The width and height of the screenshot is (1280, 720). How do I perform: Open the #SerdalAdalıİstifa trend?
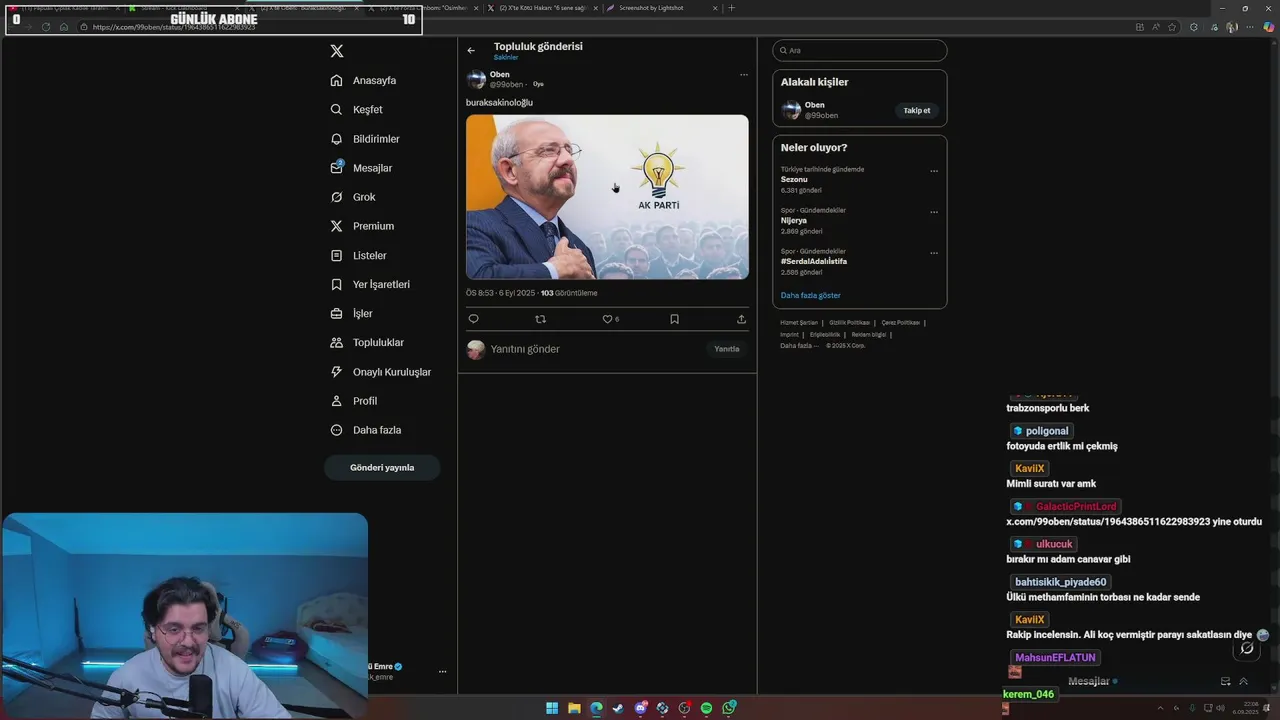[814, 262]
